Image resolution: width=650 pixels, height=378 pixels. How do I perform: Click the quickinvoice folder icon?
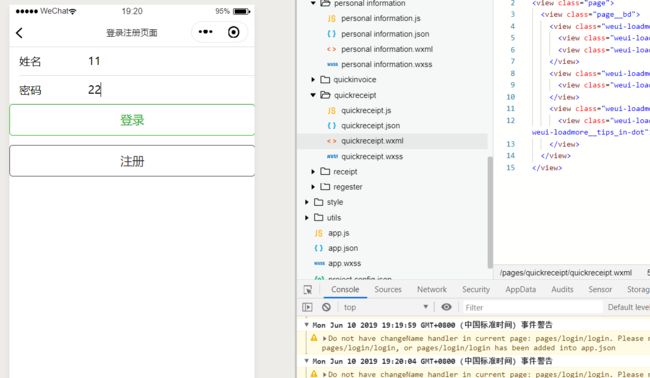tap(325, 79)
